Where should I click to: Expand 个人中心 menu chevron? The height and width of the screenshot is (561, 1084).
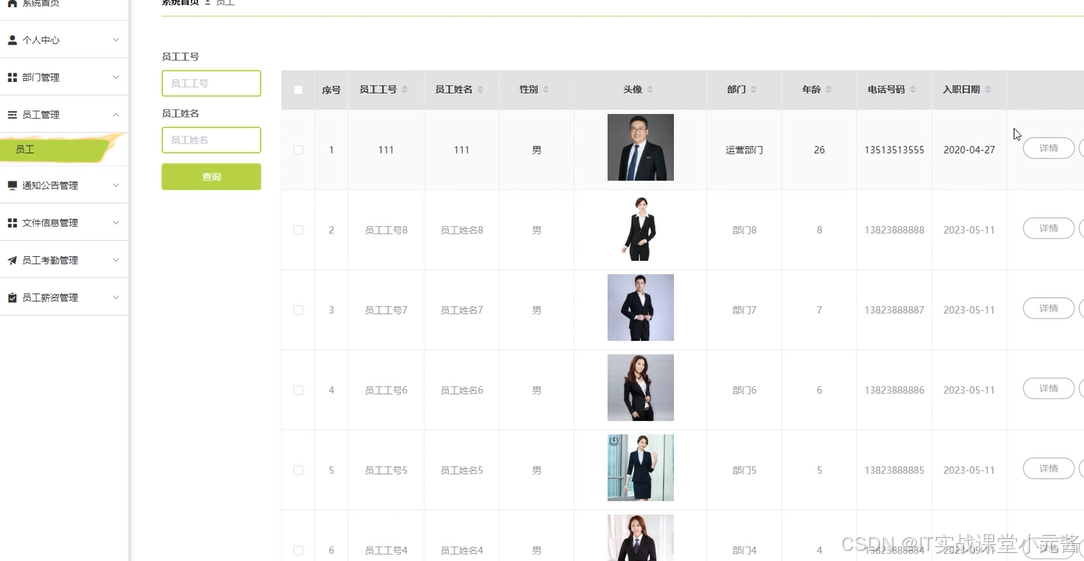pos(115,40)
